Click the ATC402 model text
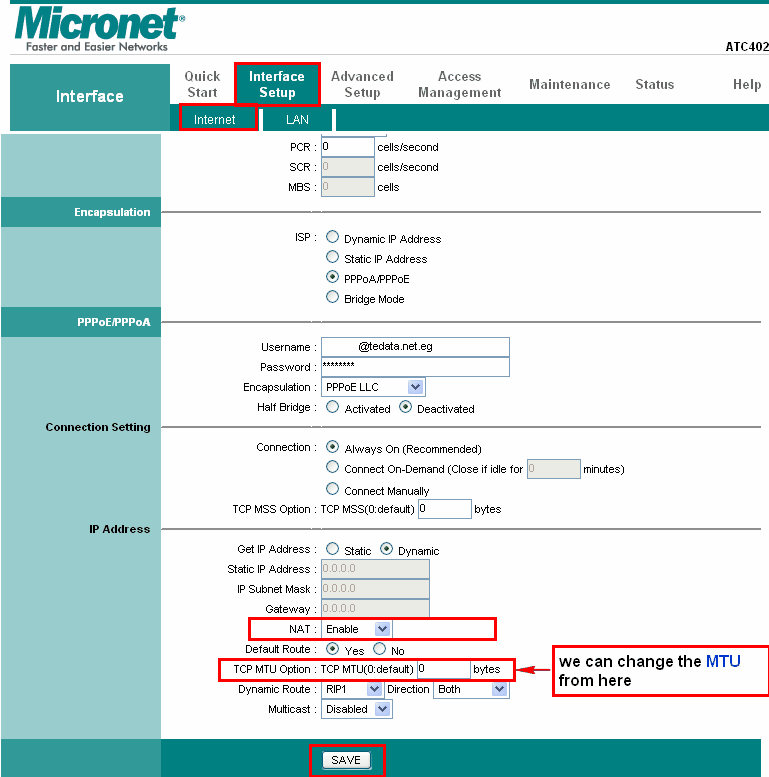This screenshot has width=769, height=777. pos(747,47)
